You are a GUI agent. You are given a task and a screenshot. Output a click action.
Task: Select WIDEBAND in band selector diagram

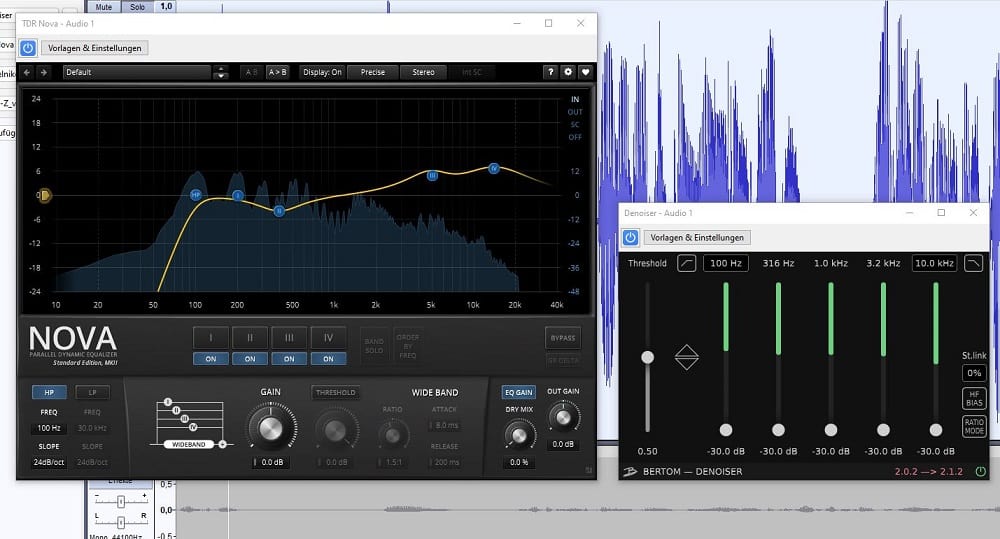click(x=189, y=444)
